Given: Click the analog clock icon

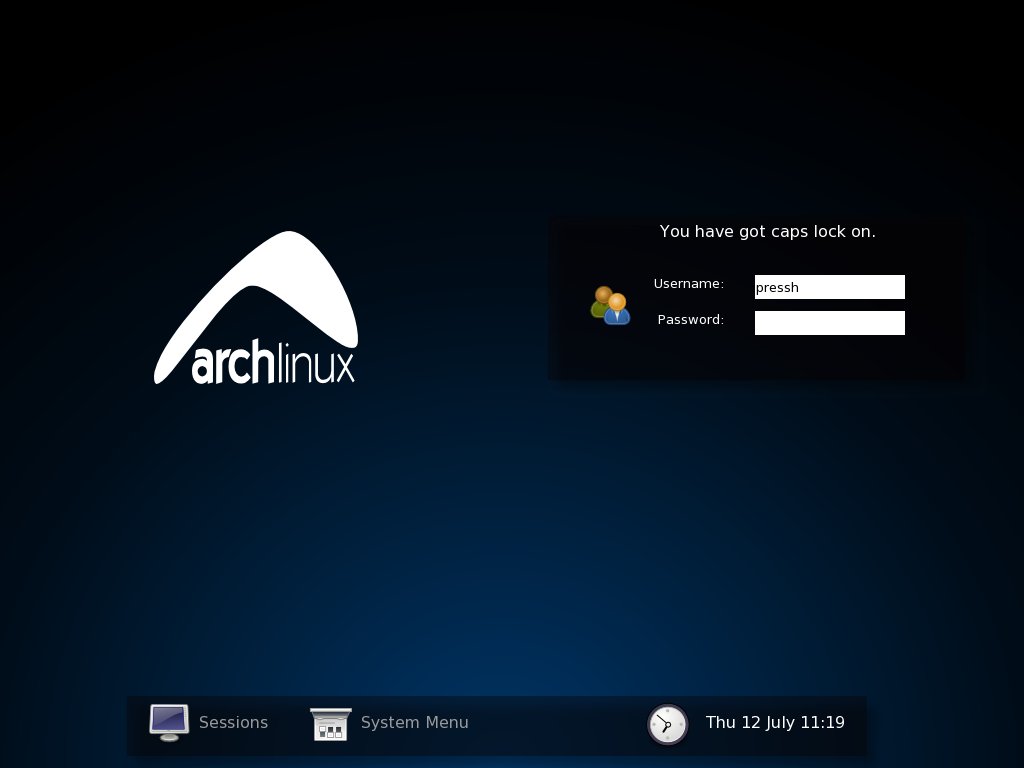Looking at the screenshot, I should 667,724.
